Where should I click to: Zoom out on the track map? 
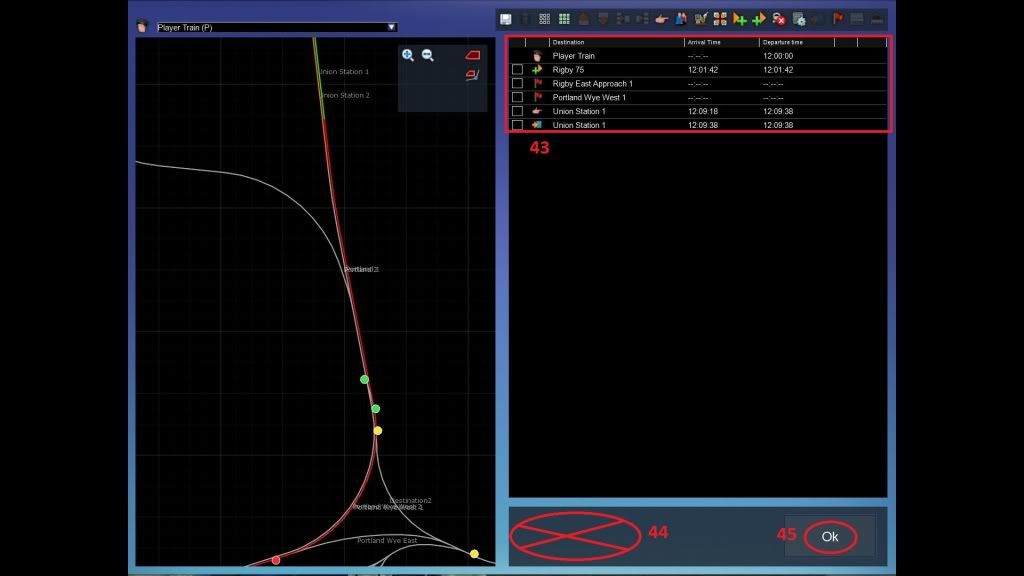click(428, 55)
